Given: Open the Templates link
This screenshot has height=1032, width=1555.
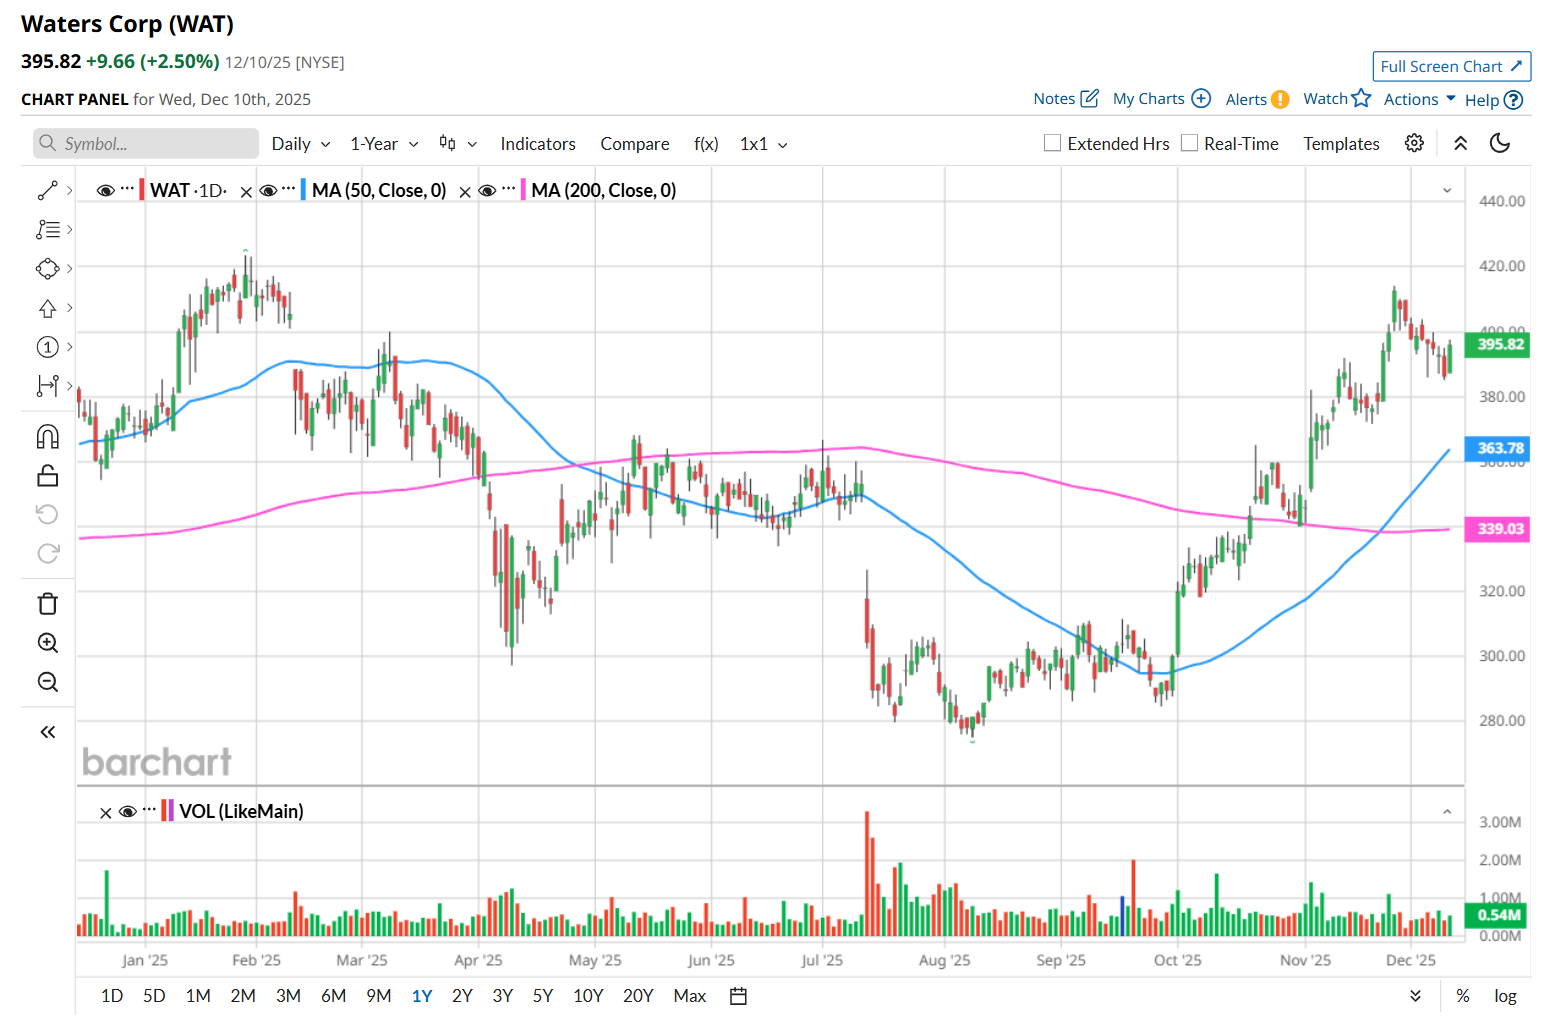Looking at the screenshot, I should [1341, 144].
